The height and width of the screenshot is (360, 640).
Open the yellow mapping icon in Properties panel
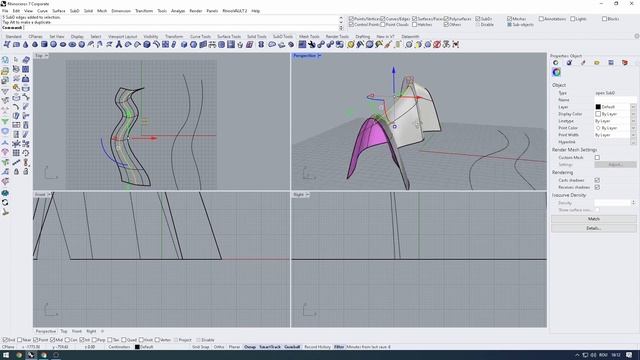pos(597,62)
